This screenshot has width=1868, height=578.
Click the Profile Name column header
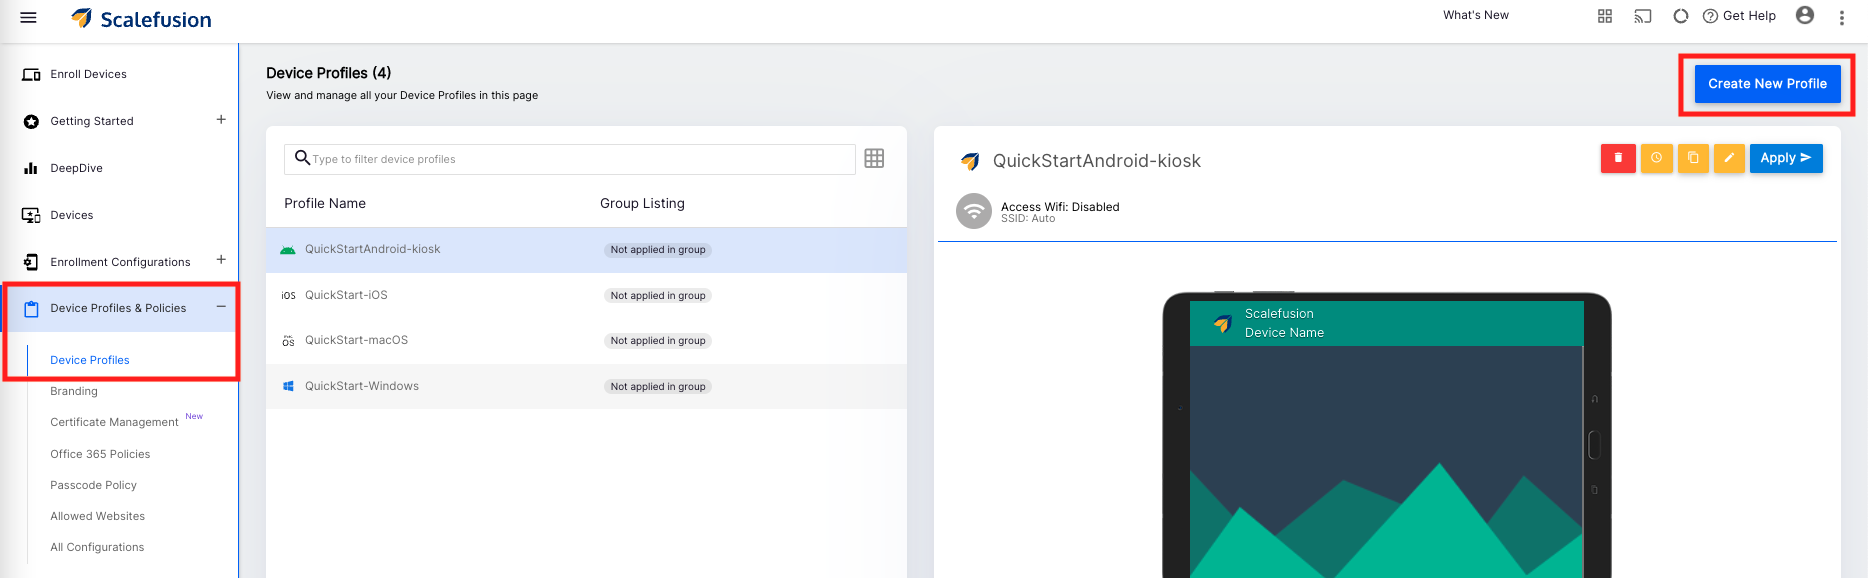point(325,203)
